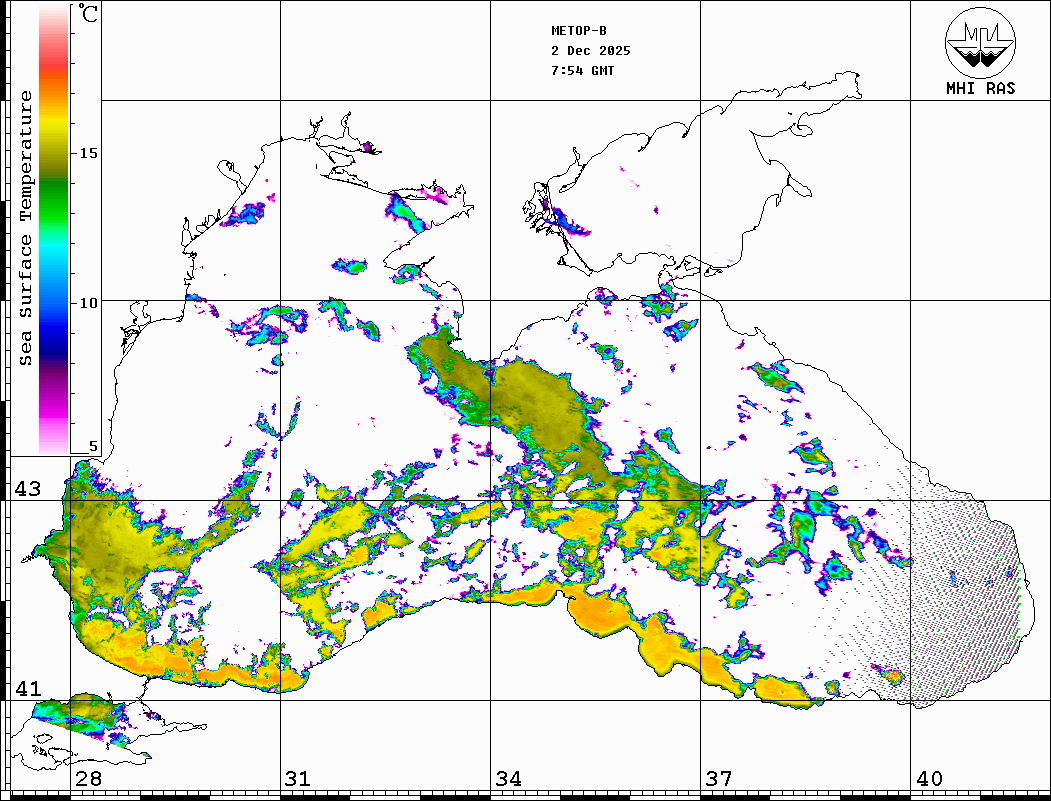Click the latitude 41 axis label
This screenshot has height=801, width=1051.
[26, 688]
